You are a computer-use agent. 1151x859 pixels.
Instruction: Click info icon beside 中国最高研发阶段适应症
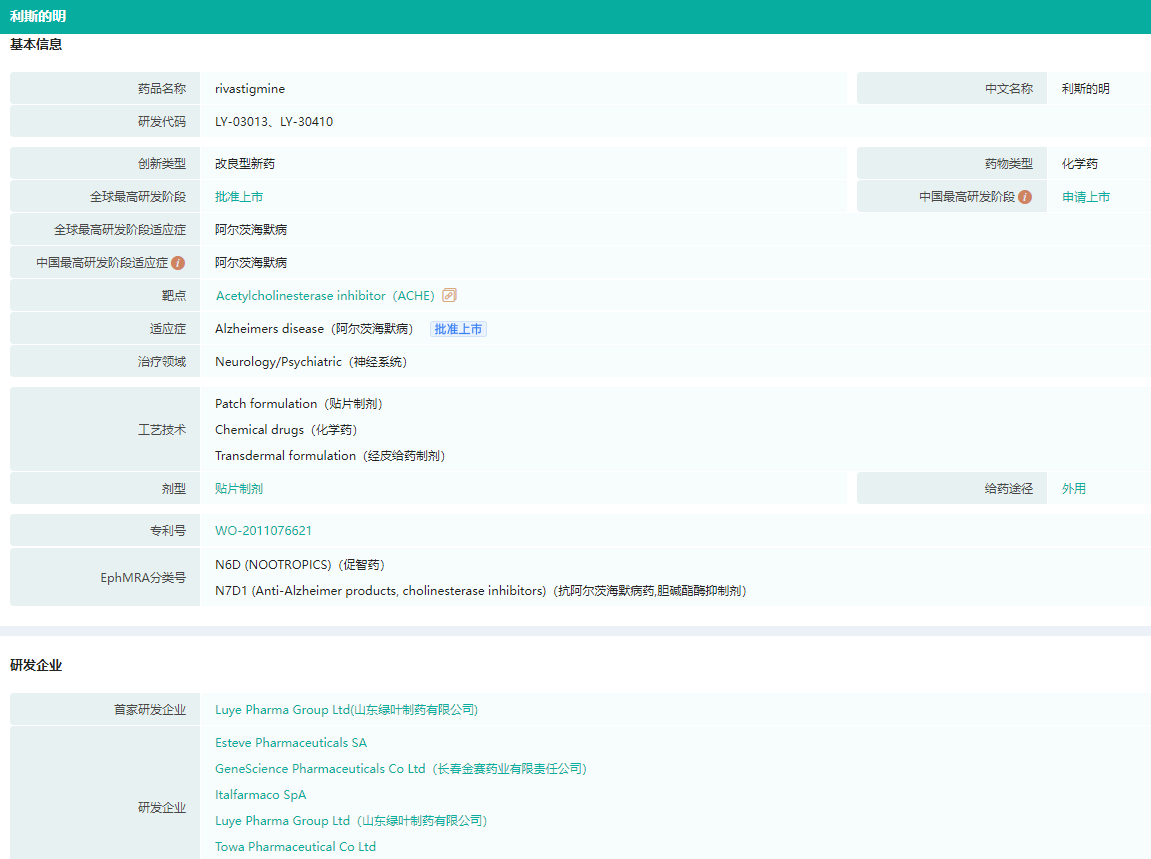point(178,263)
